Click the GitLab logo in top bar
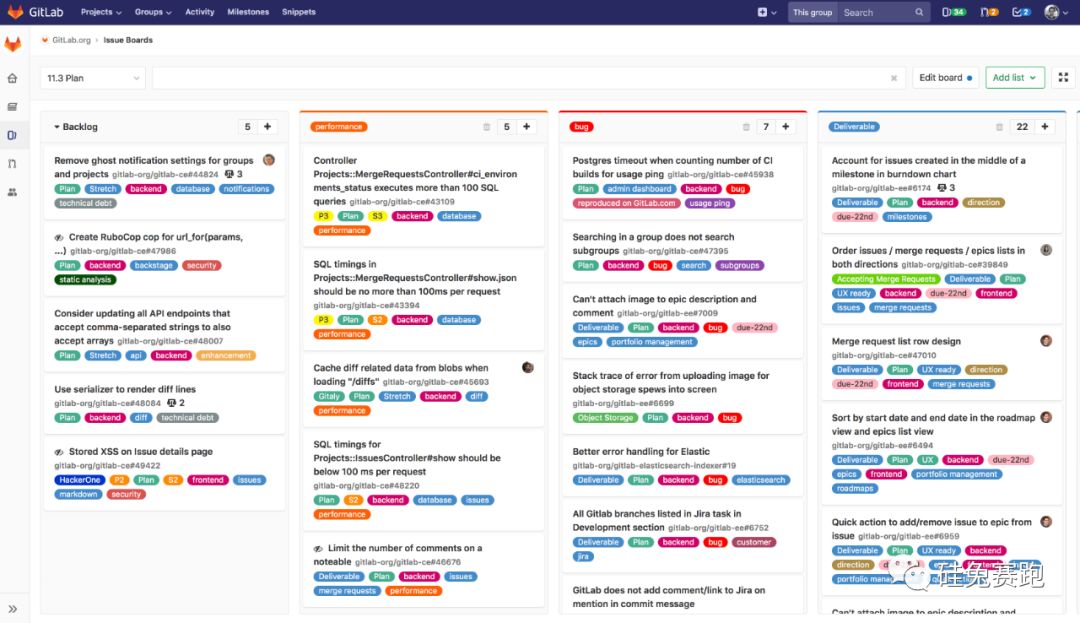The width and height of the screenshot is (1080, 623). (35, 12)
